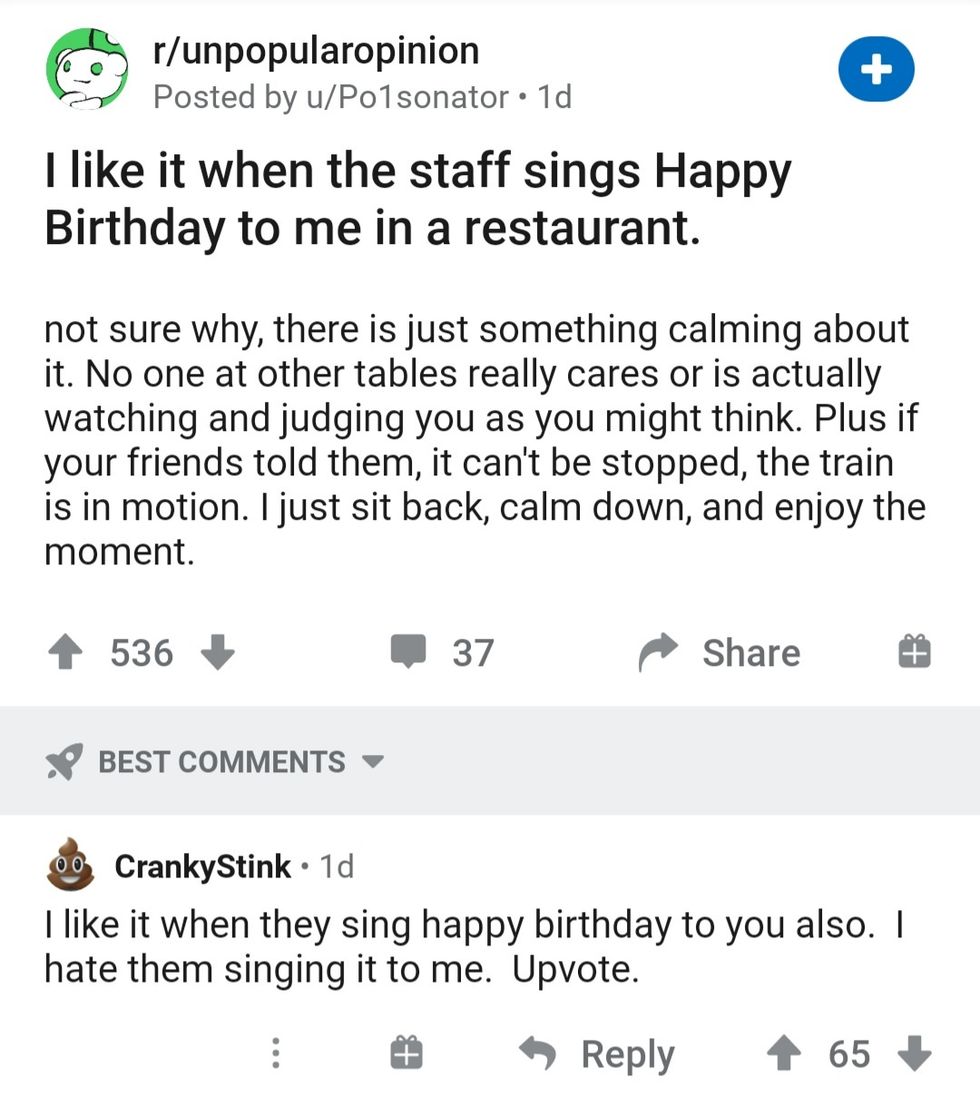The height and width of the screenshot is (1097, 980).
Task: Open the r/unpopularopinion subreddit link
Action: [x=315, y=50]
